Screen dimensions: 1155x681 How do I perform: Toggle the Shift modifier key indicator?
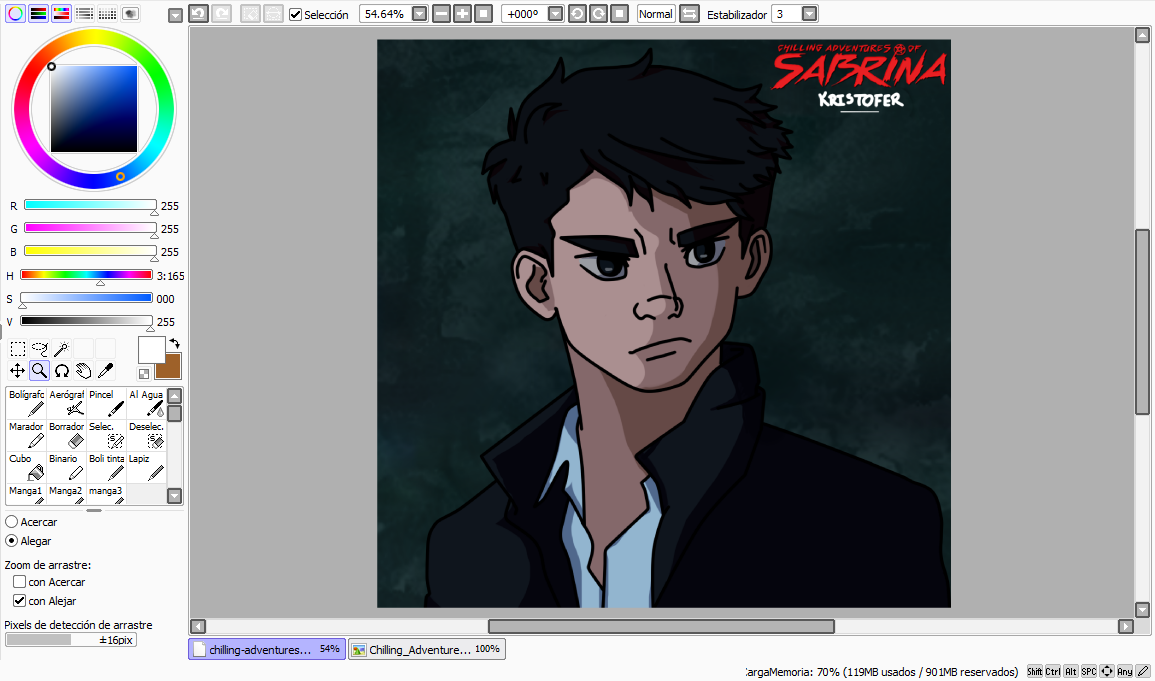click(1035, 671)
